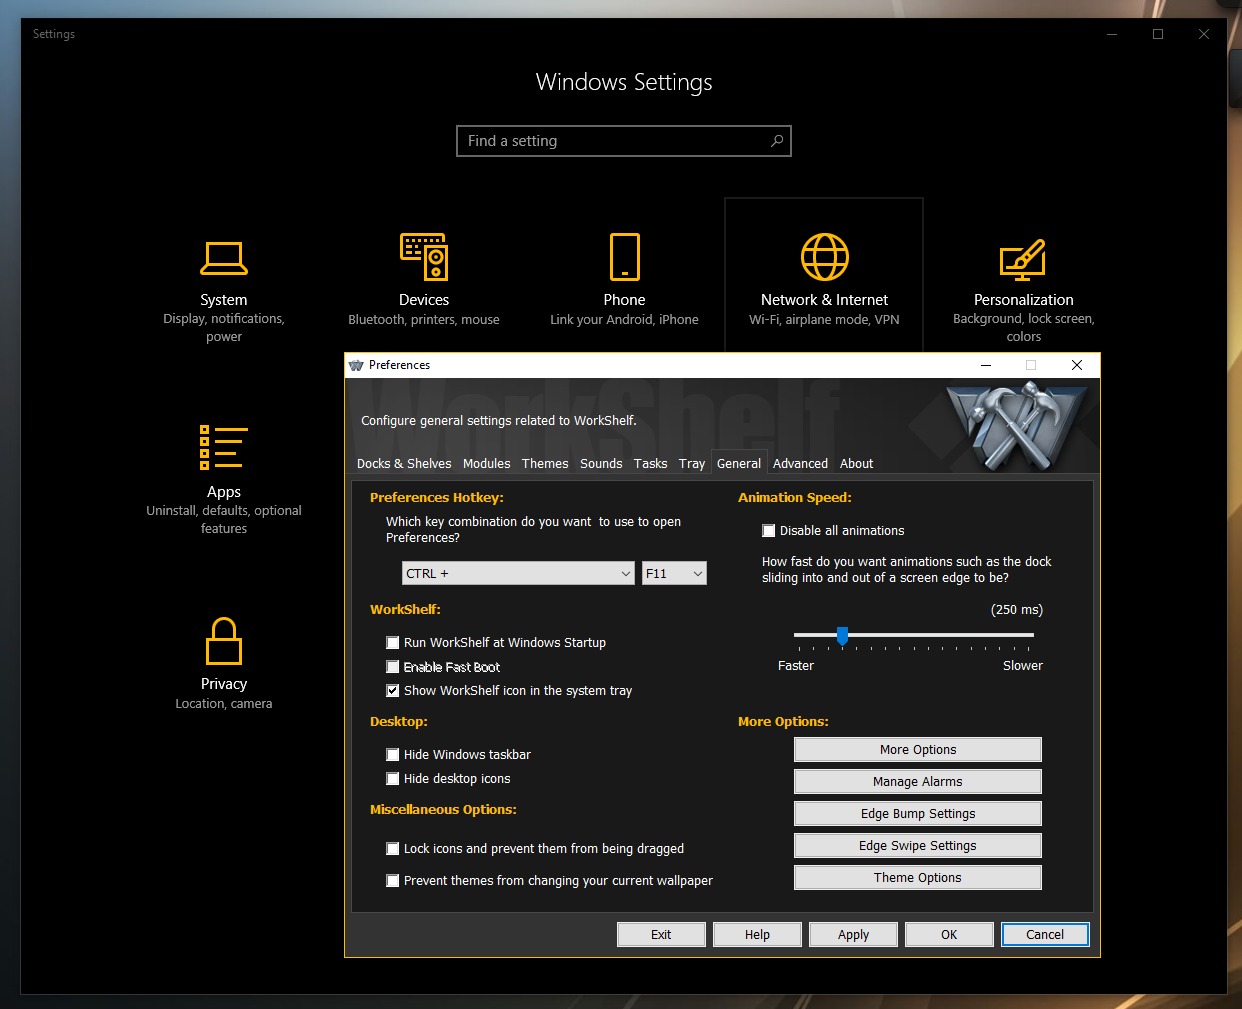
Task: Click the Exit button
Action: point(661,935)
